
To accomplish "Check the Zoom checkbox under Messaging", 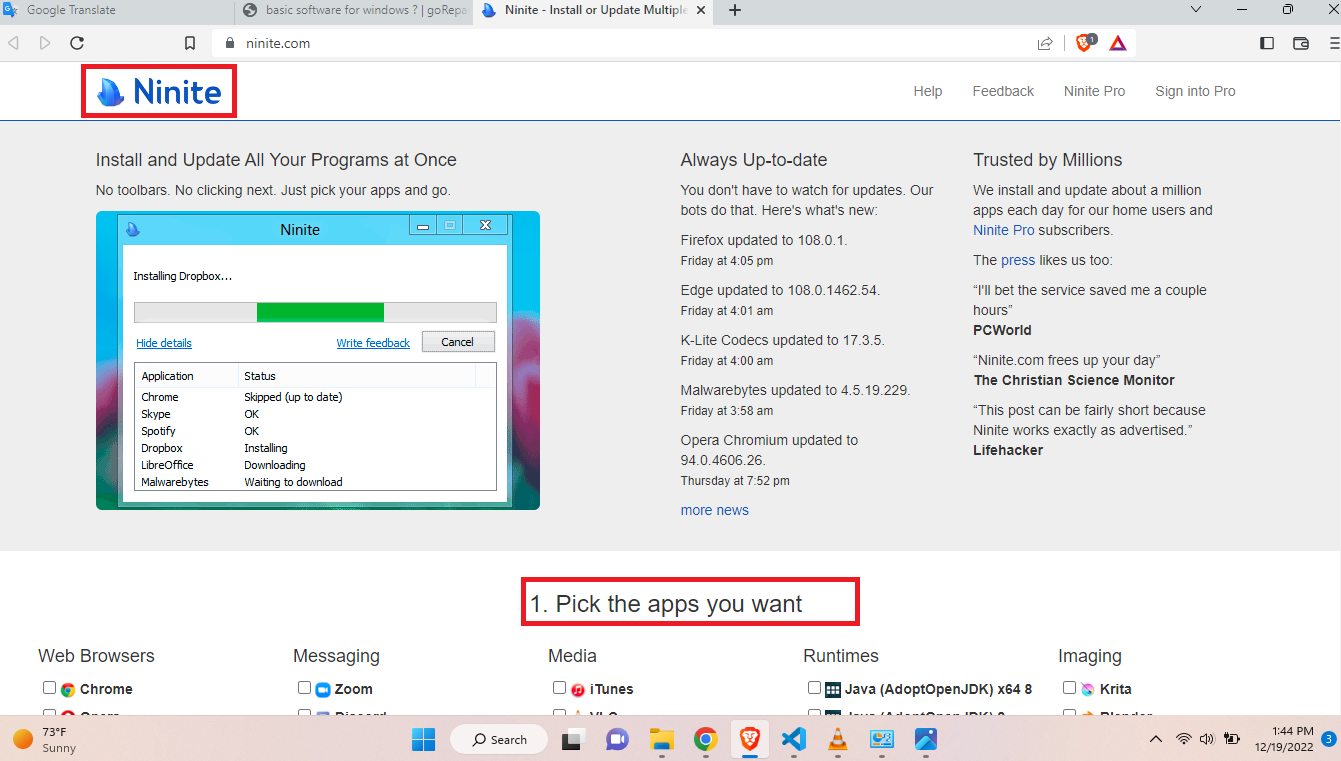I will pyautogui.click(x=304, y=688).
